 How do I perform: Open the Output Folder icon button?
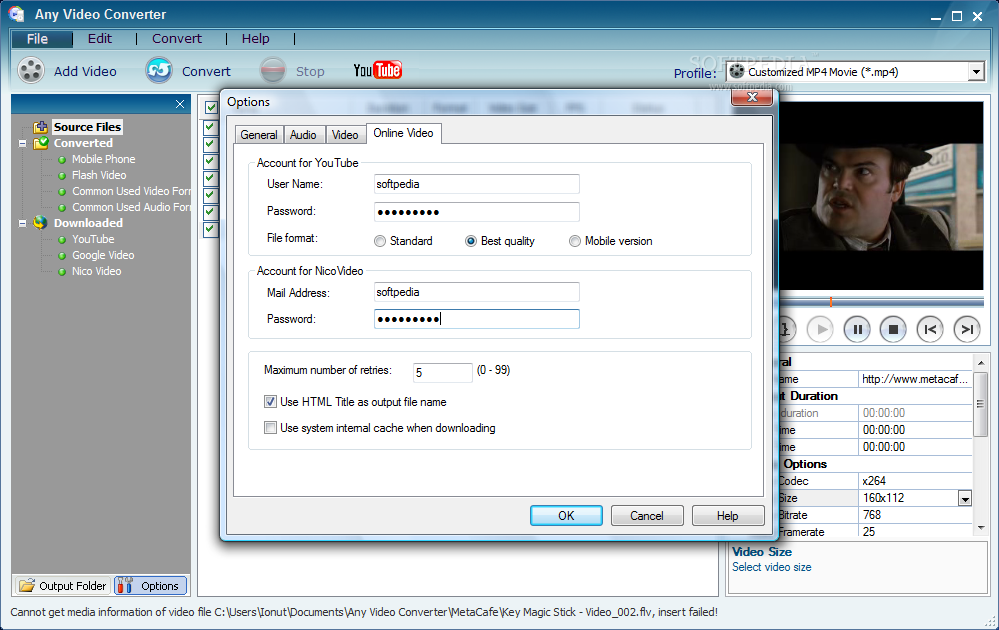(62, 585)
